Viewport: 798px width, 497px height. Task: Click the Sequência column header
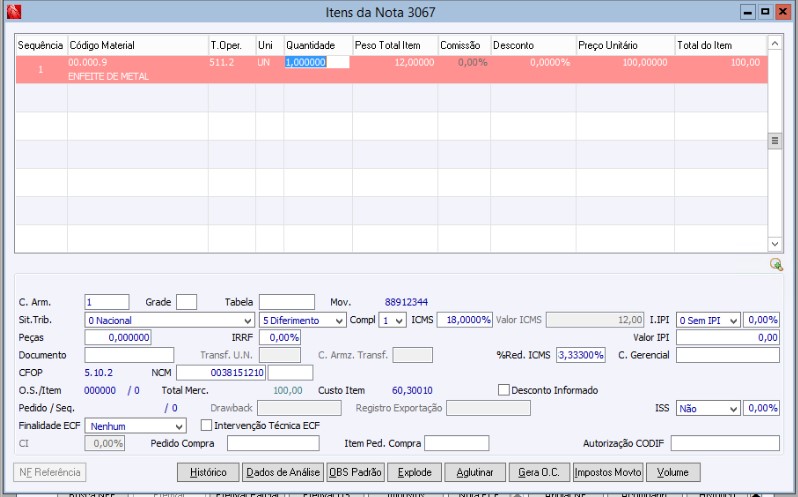pos(41,45)
